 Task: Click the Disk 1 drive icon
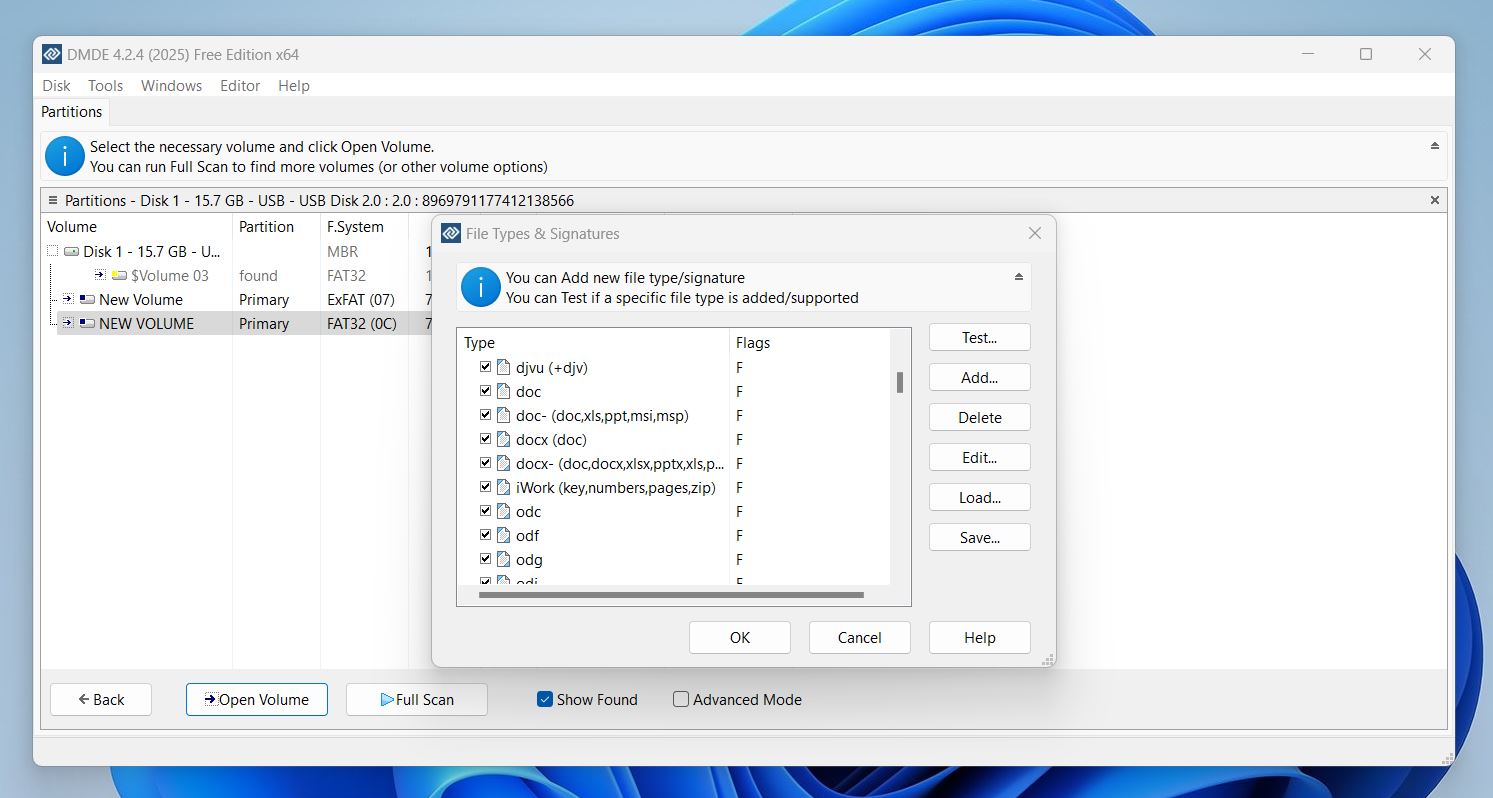[71, 252]
